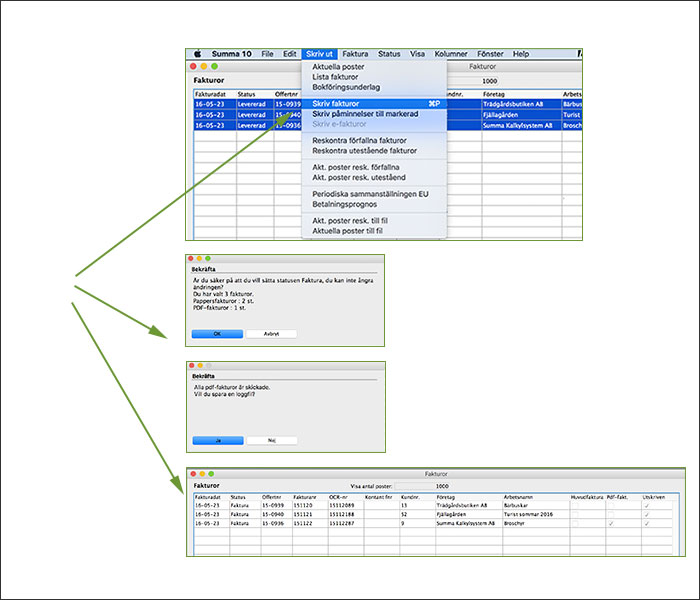Open the Faktura menu
This screenshot has width=700, height=600.
pos(355,54)
